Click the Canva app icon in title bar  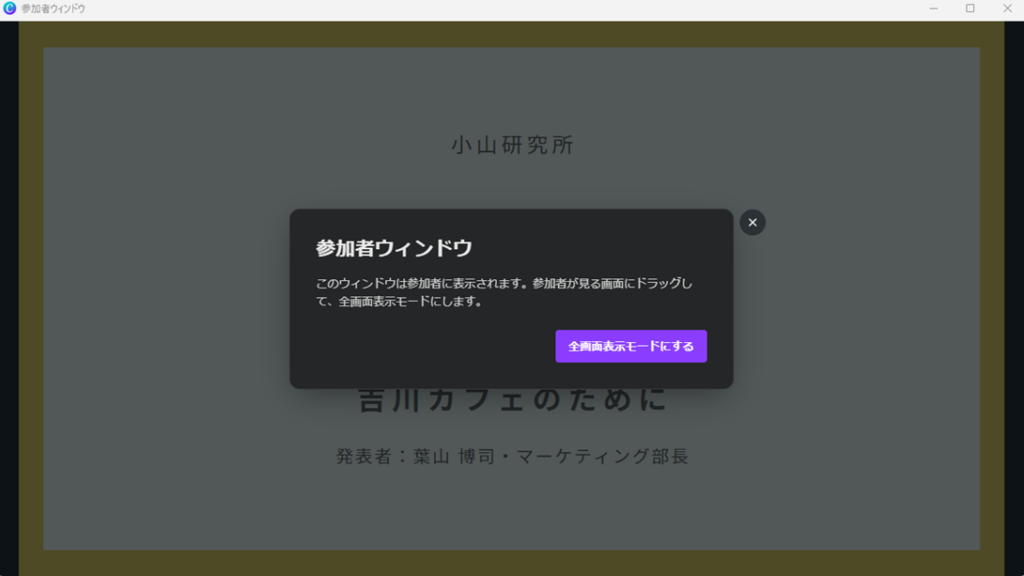pos(10,8)
